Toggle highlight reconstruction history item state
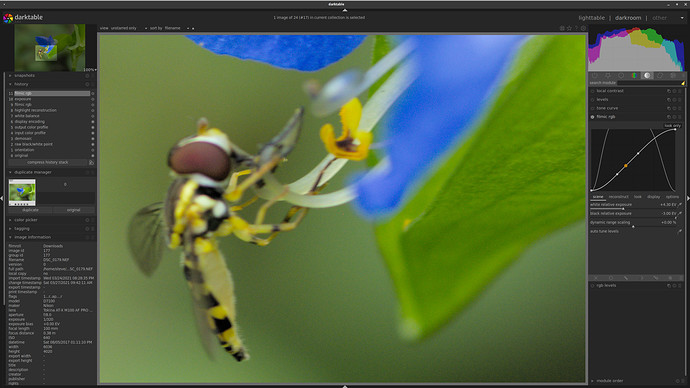The height and width of the screenshot is (388, 690). [92, 110]
